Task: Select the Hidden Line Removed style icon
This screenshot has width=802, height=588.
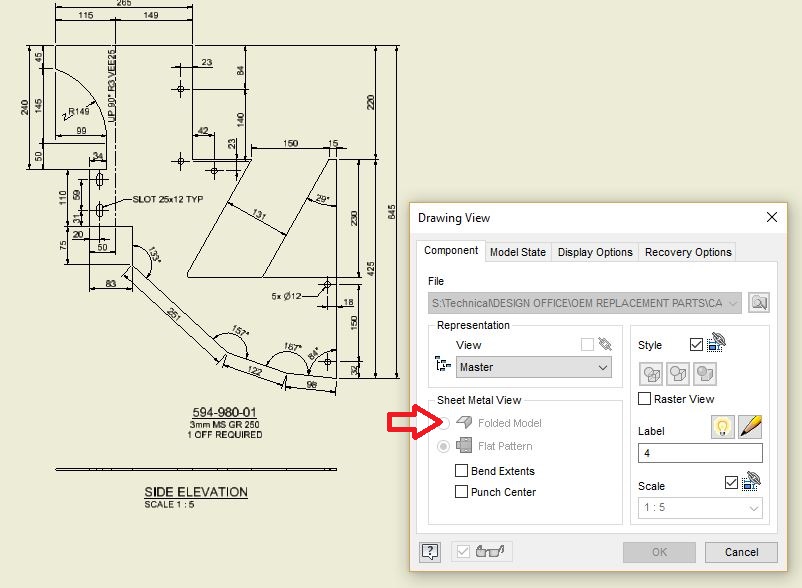Action: 678,373
